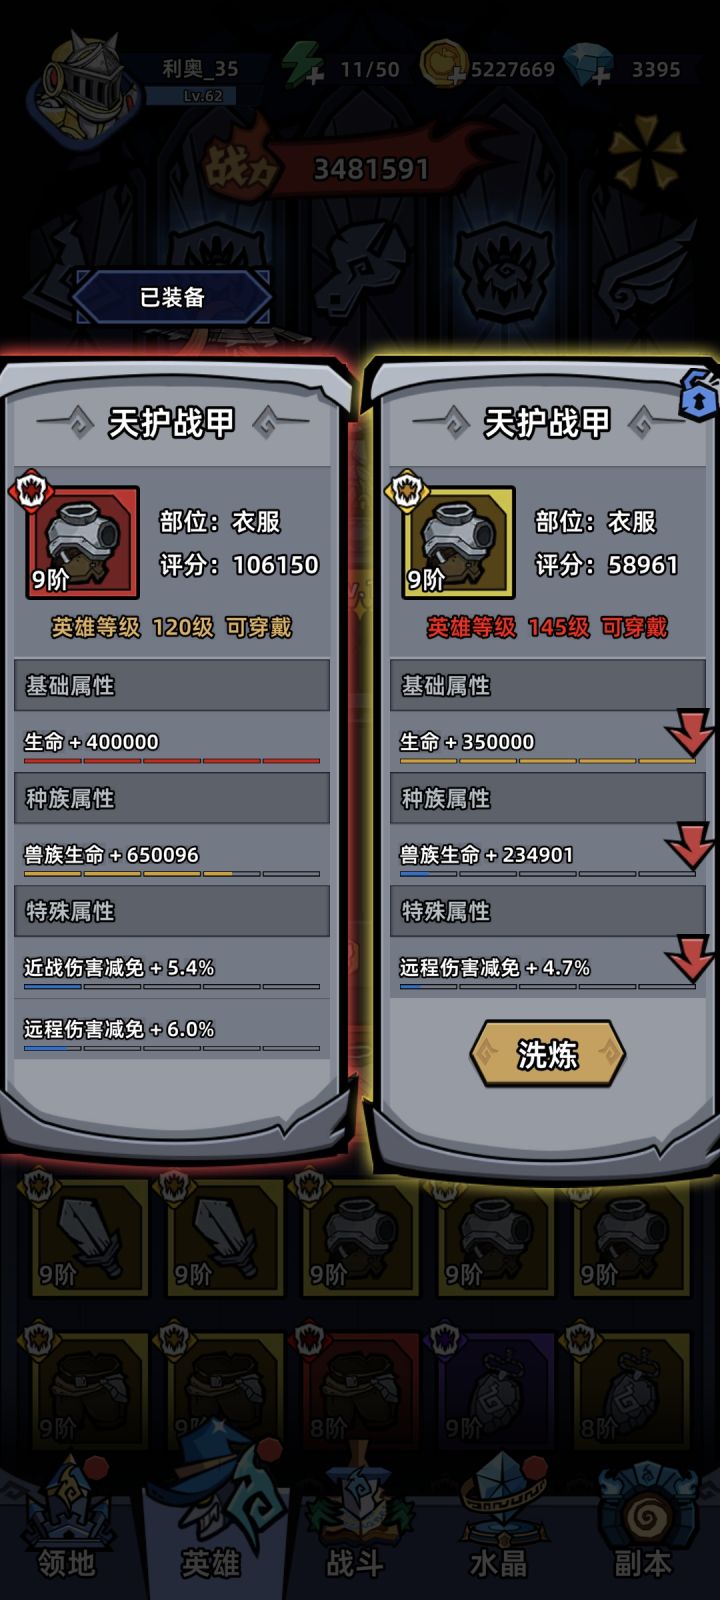This screenshot has height=1600, width=720.
Task: Tap the red down arrow beside 兽族生命 +234901
Action: point(689,846)
